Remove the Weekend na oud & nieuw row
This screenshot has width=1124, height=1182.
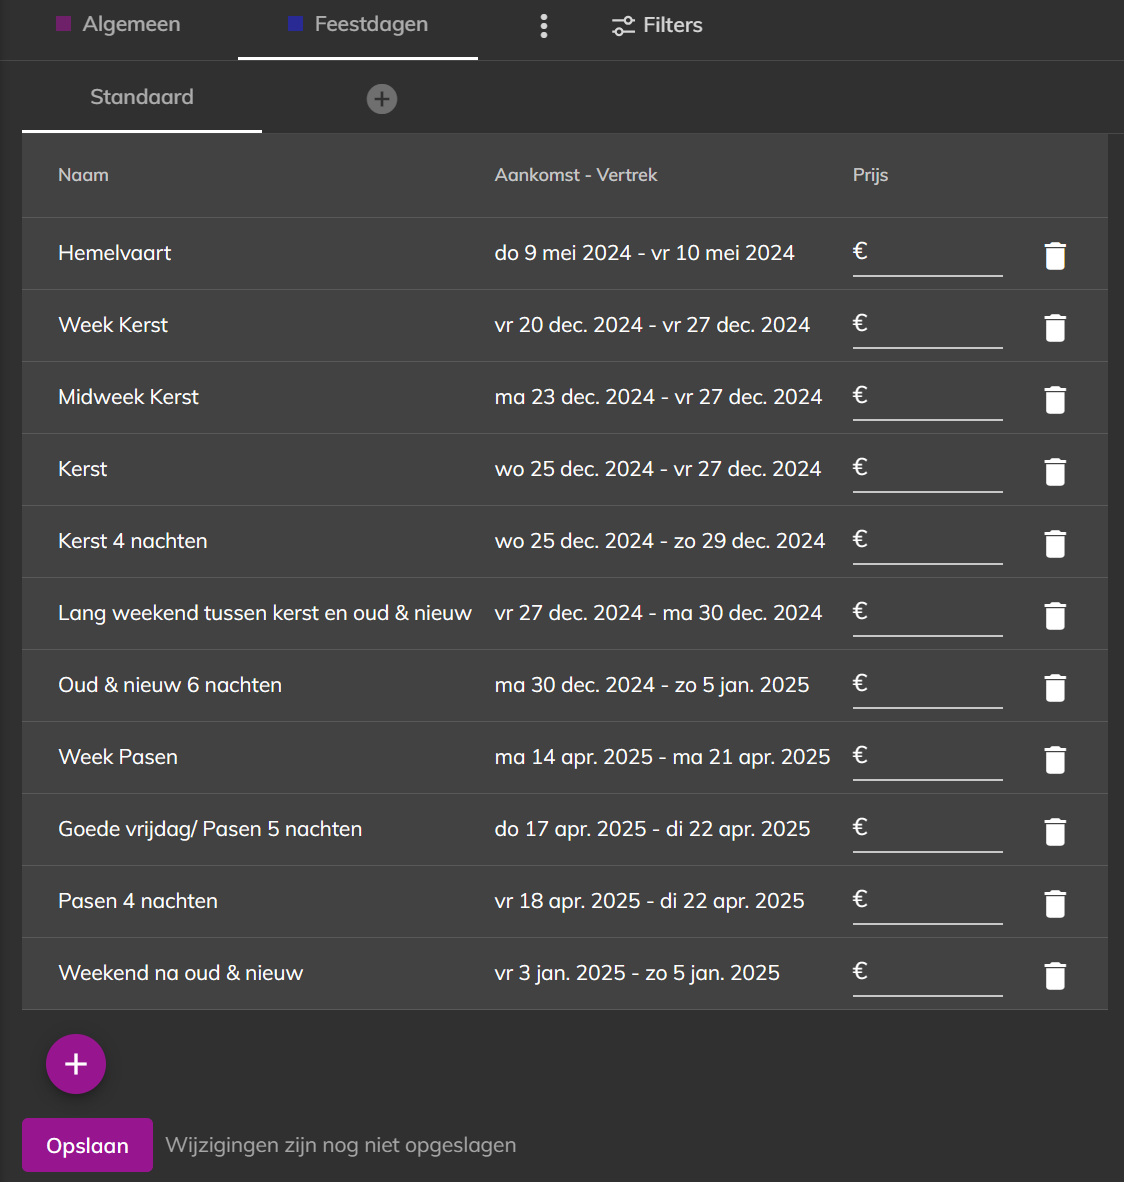[x=1055, y=975]
